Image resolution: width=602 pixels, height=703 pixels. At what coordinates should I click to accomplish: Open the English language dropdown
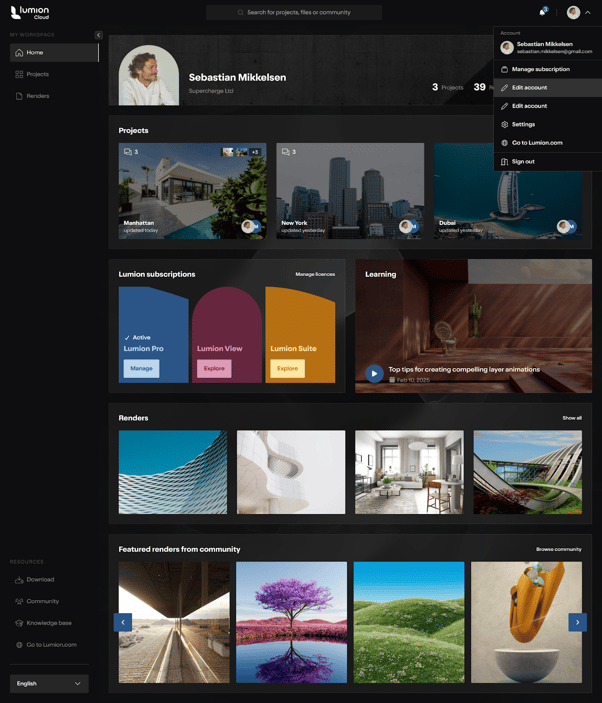tap(49, 683)
